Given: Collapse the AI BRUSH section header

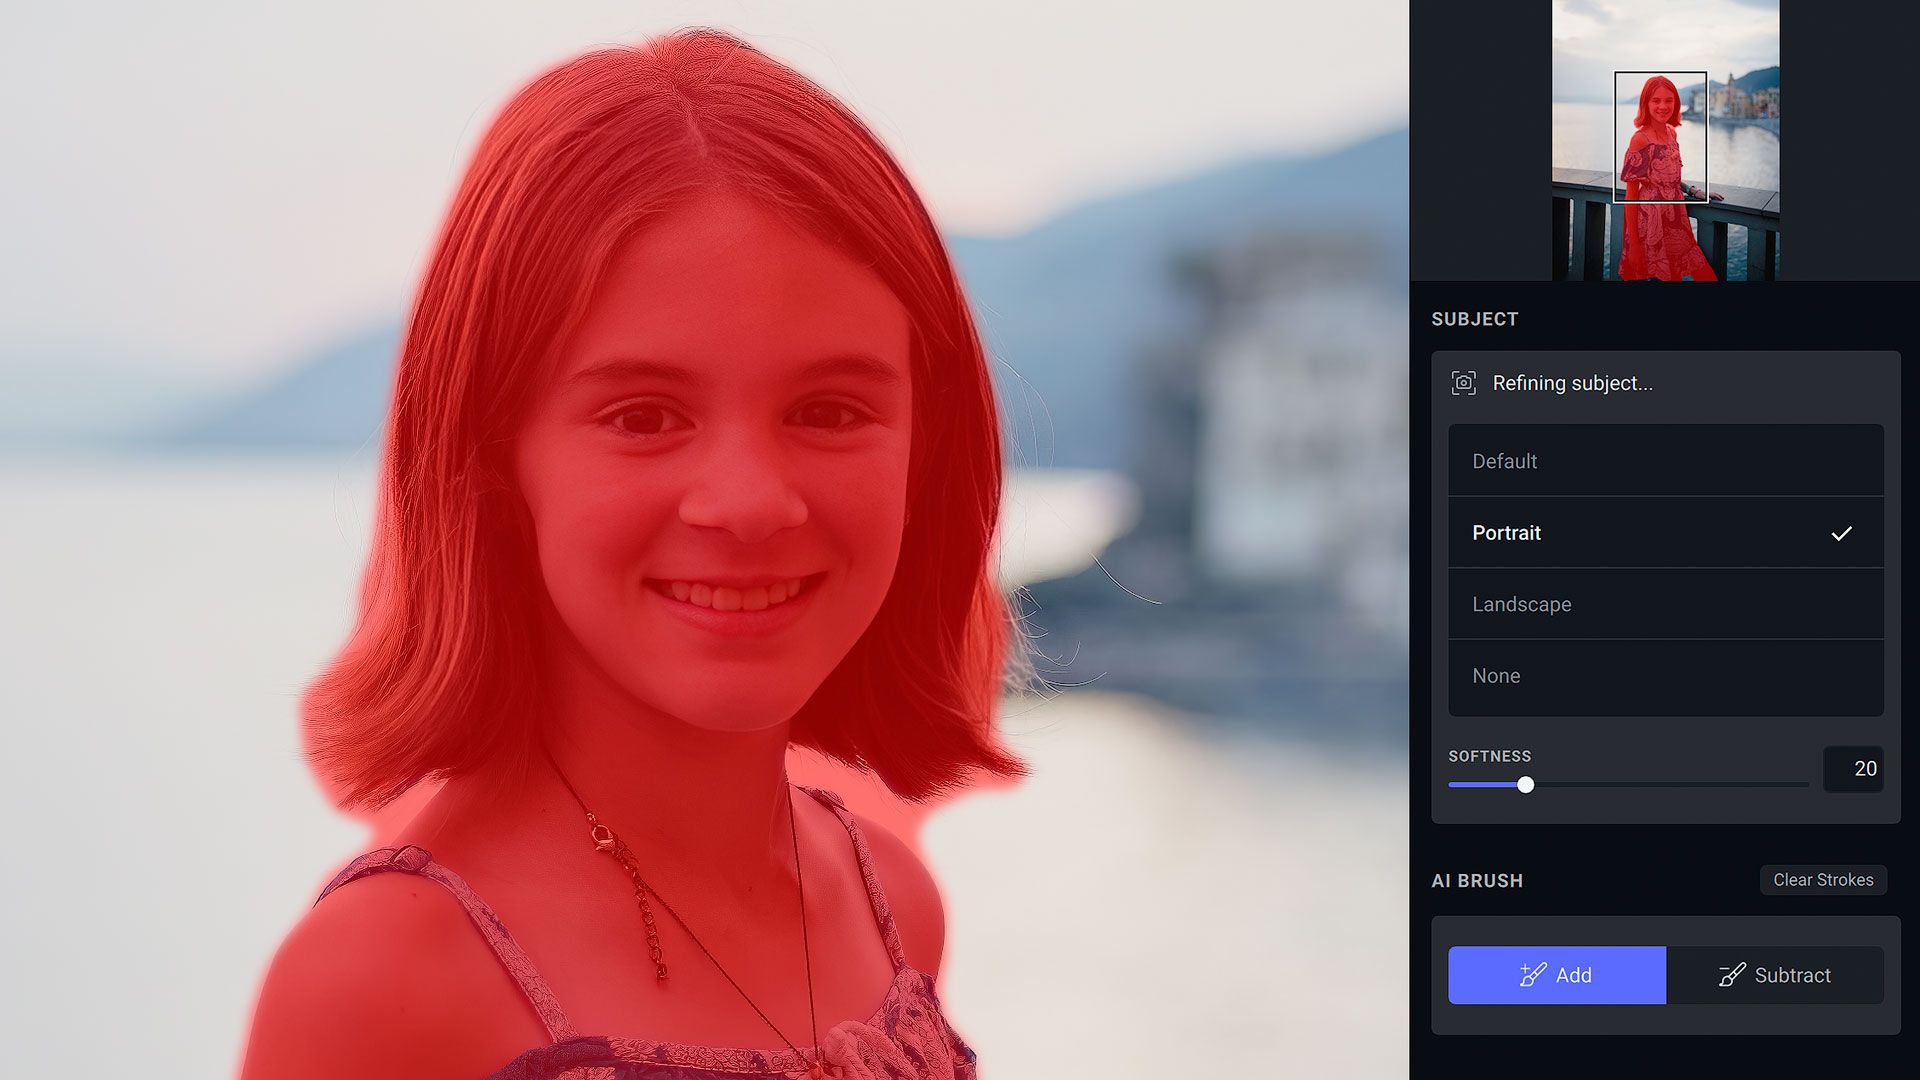Looking at the screenshot, I should click(x=1476, y=880).
